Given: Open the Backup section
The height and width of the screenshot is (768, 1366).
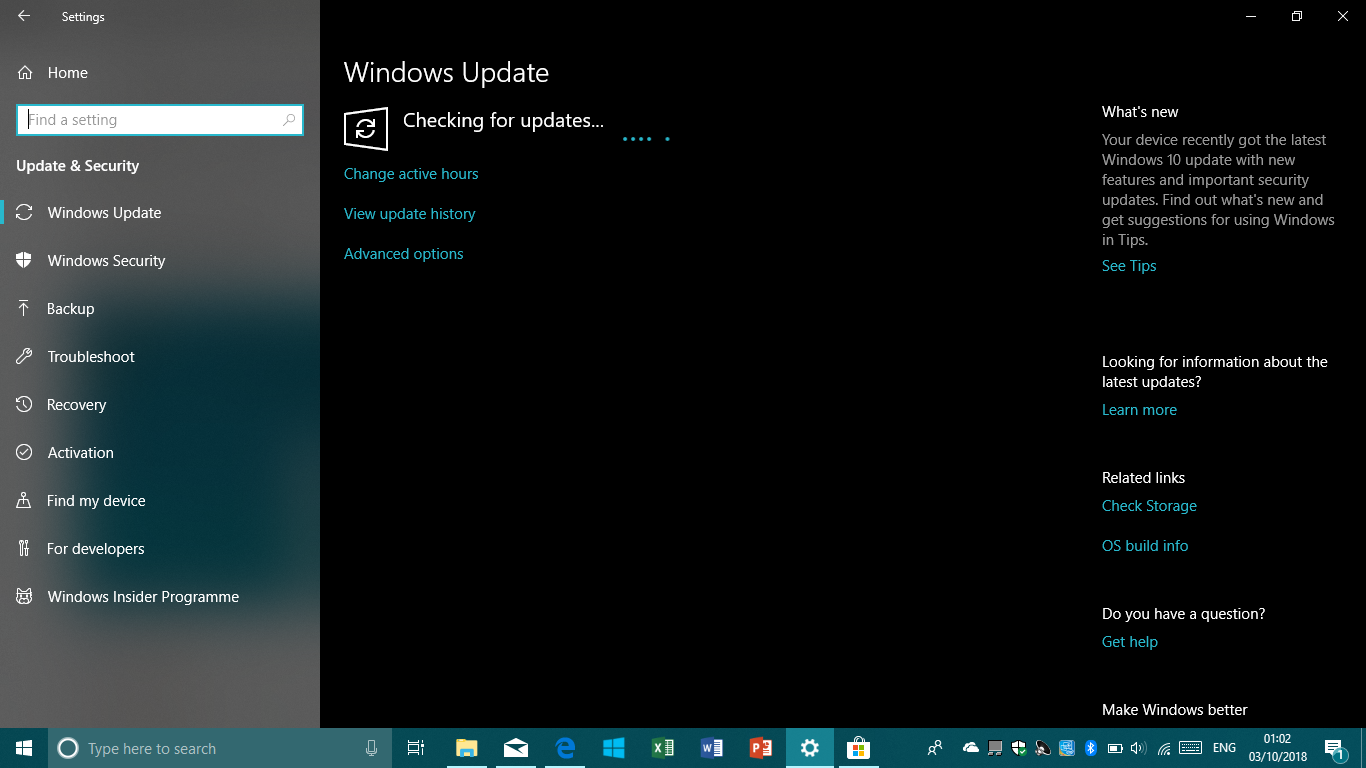Looking at the screenshot, I should [x=160, y=309].
